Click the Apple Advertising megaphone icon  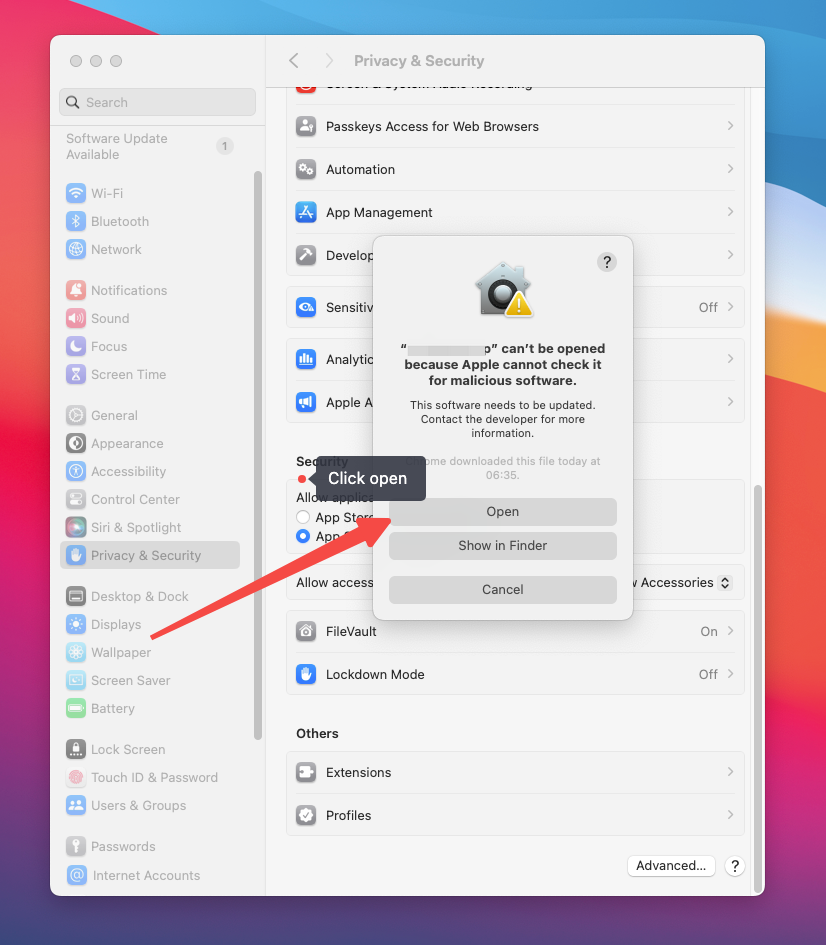tap(306, 402)
